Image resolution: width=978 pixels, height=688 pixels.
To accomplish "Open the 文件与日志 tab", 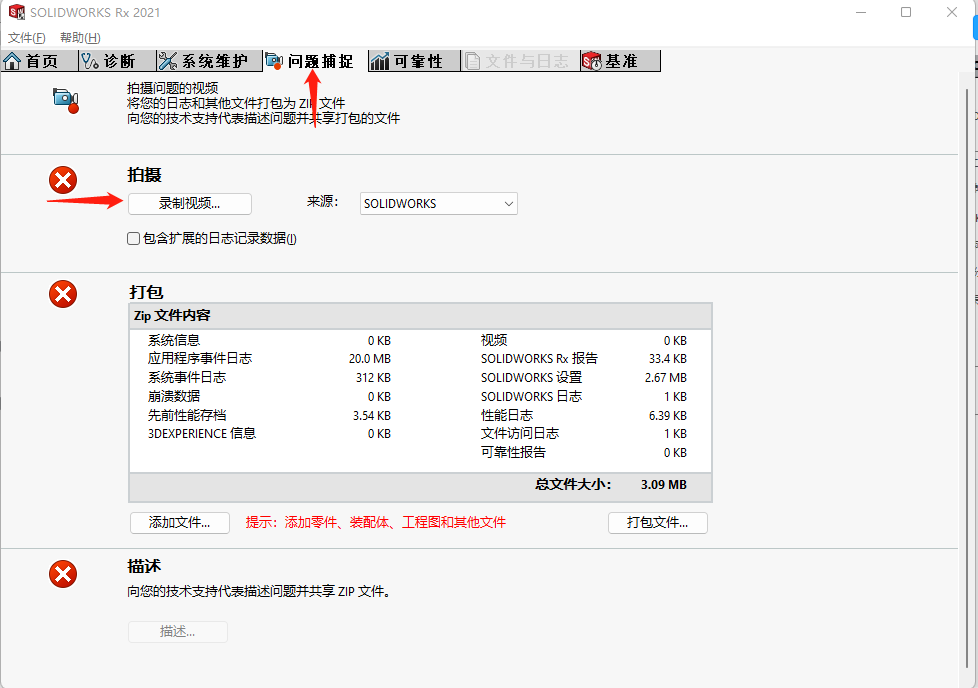I will (x=520, y=61).
